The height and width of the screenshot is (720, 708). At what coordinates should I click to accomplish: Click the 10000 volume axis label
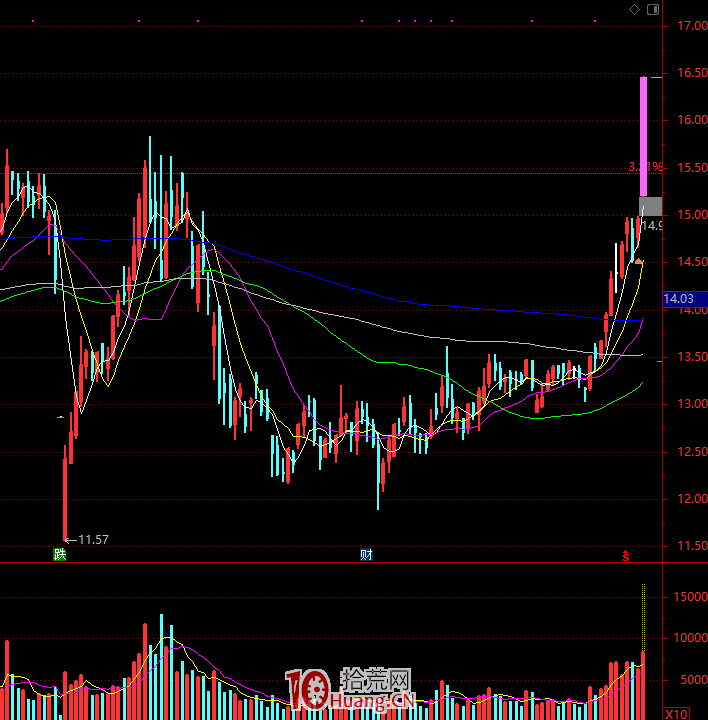pyautogui.click(x=691, y=638)
